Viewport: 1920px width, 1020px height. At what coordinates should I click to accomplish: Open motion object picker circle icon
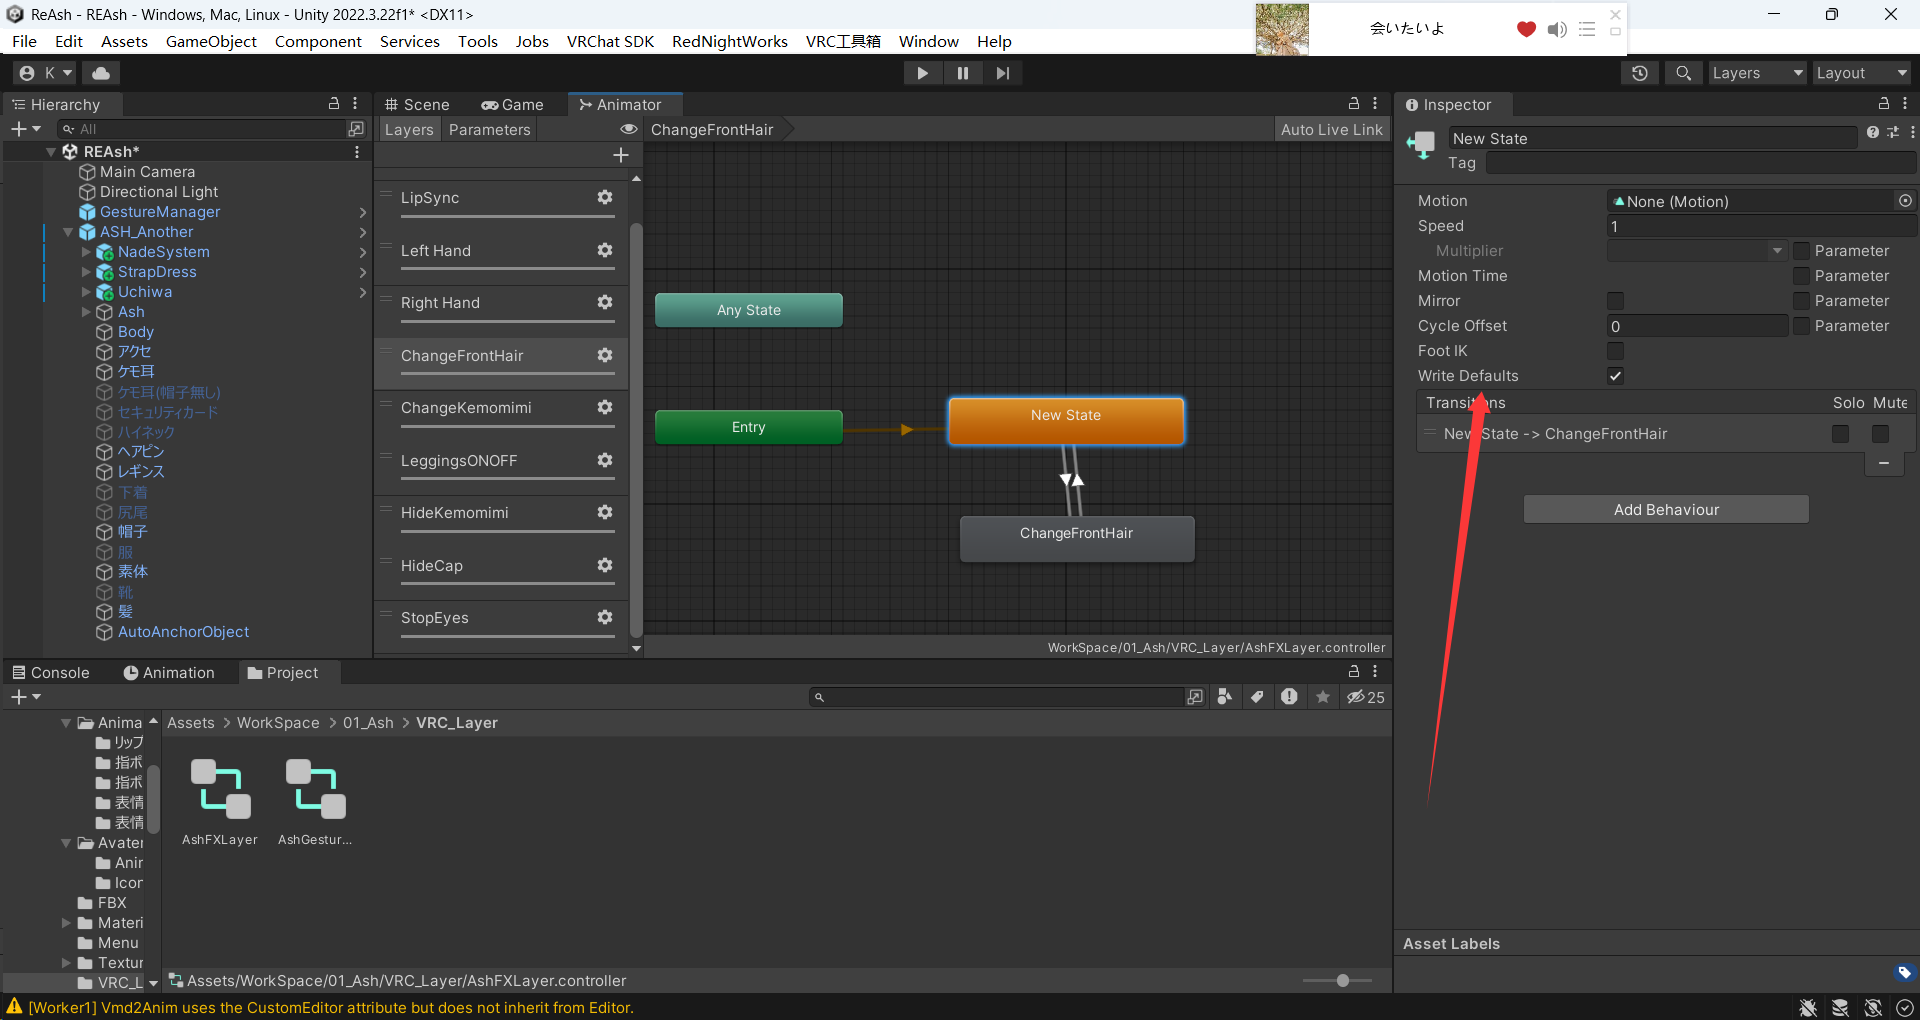point(1905,201)
